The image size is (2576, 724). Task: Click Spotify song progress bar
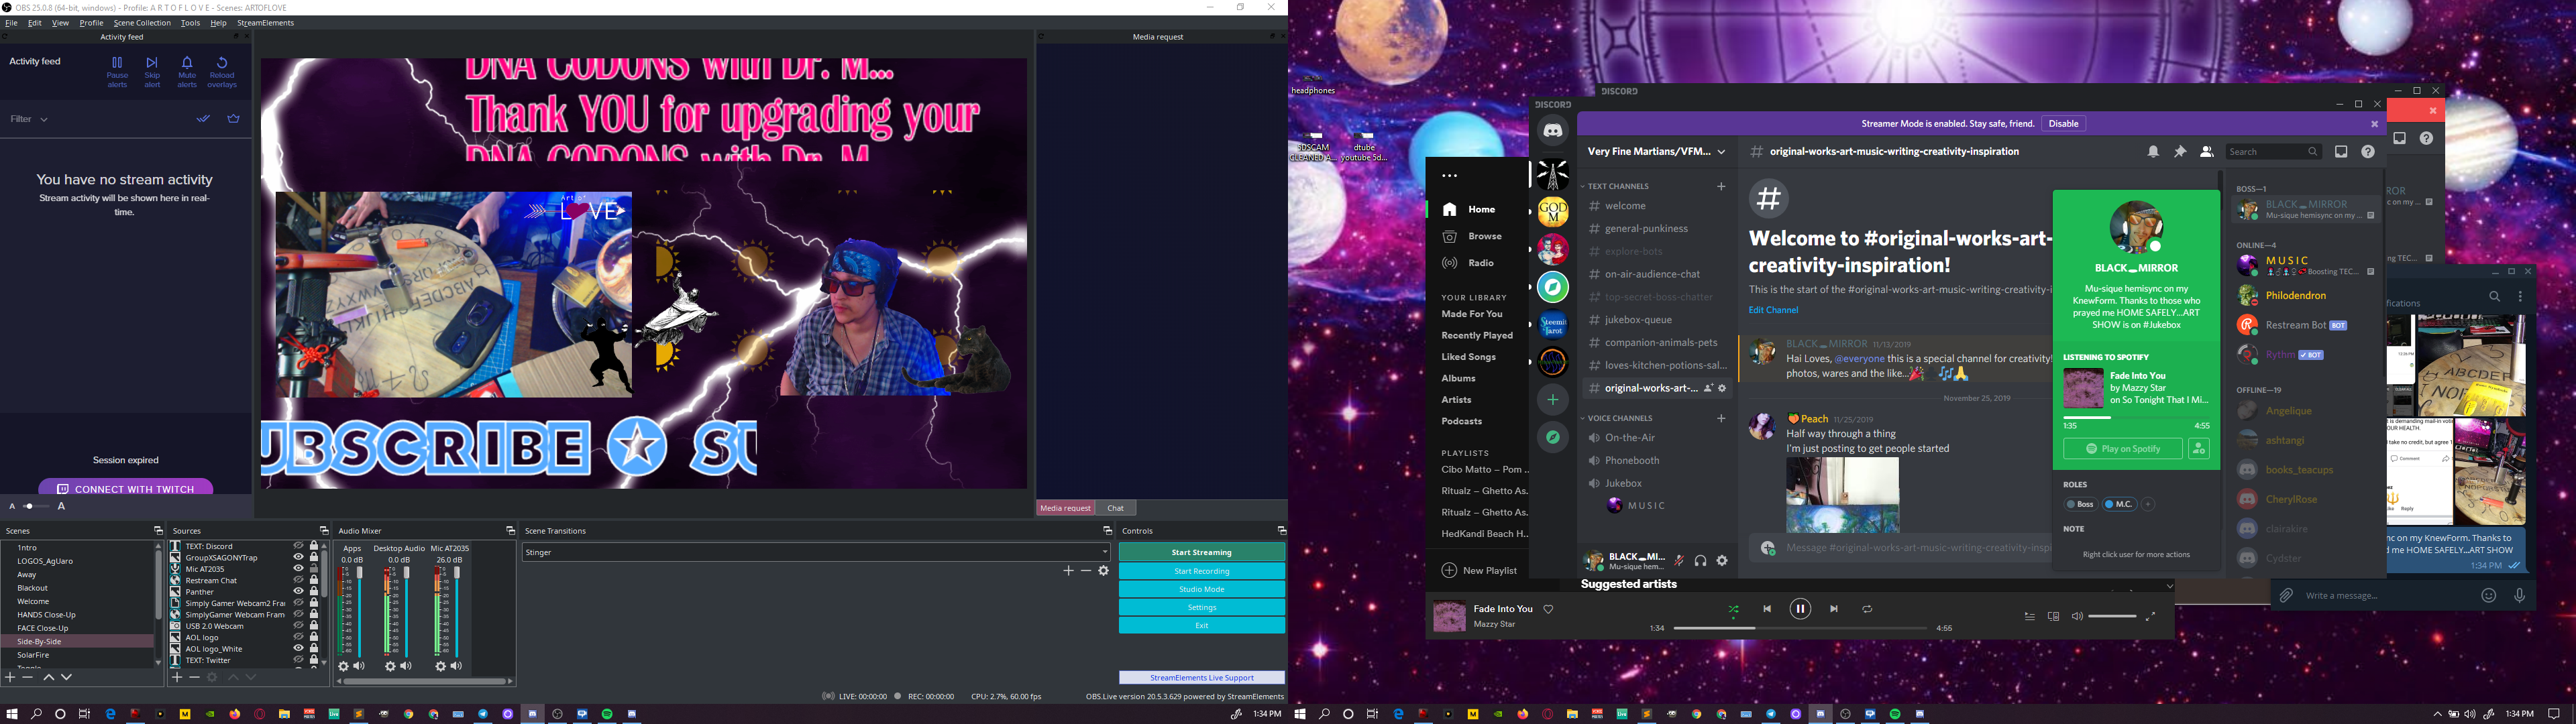tap(1800, 628)
